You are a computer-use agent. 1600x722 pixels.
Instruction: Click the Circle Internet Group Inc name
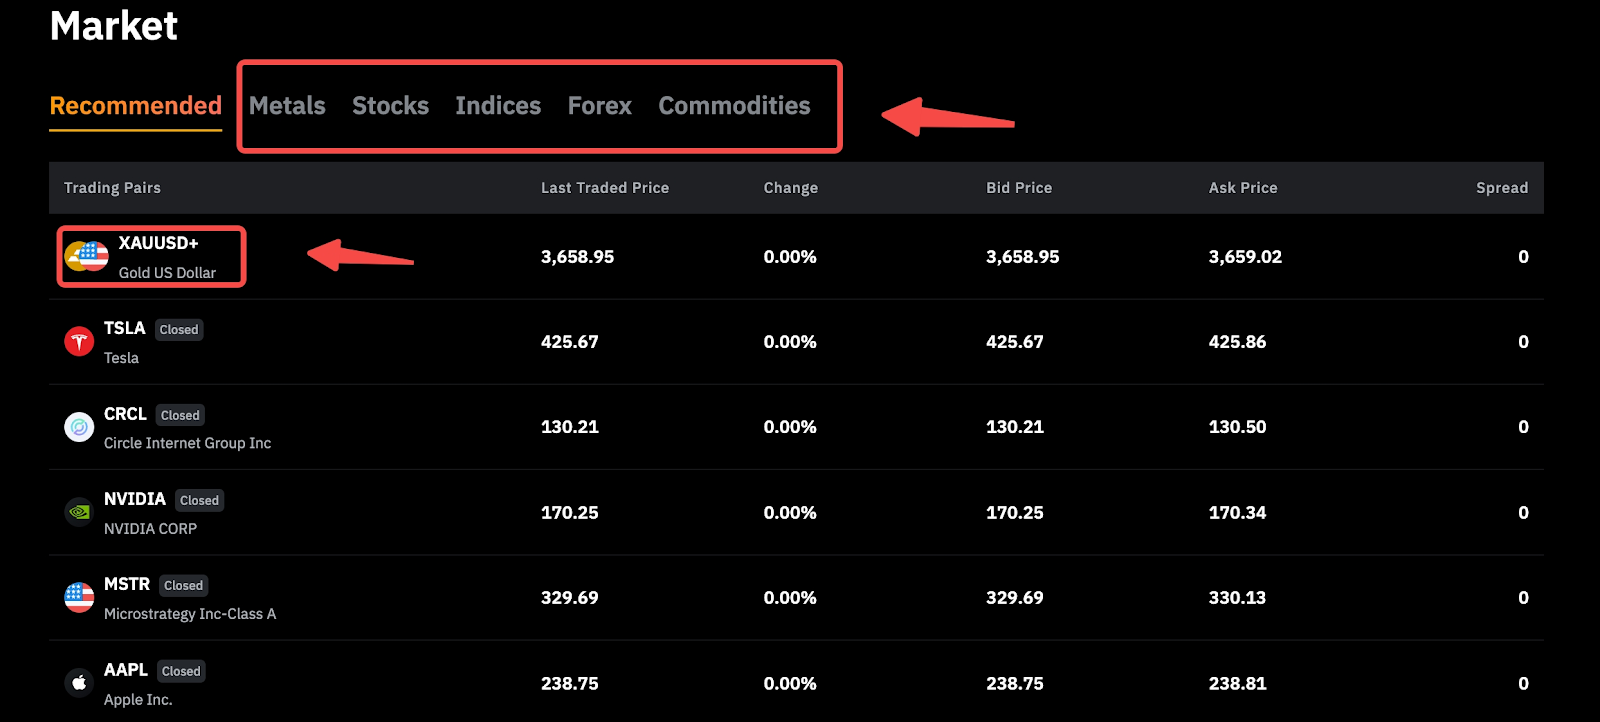coord(187,443)
